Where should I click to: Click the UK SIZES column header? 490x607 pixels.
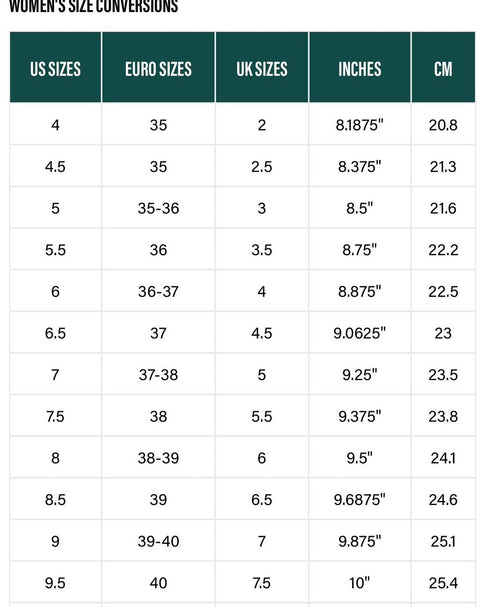262,67
